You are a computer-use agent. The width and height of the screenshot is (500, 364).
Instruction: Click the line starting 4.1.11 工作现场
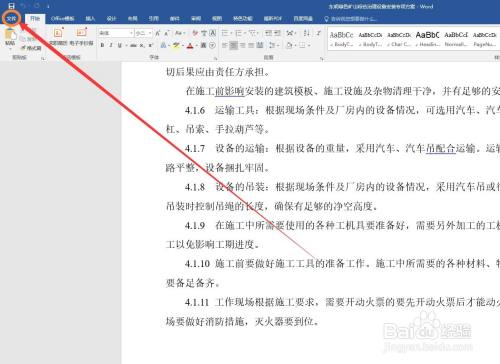click(342, 302)
